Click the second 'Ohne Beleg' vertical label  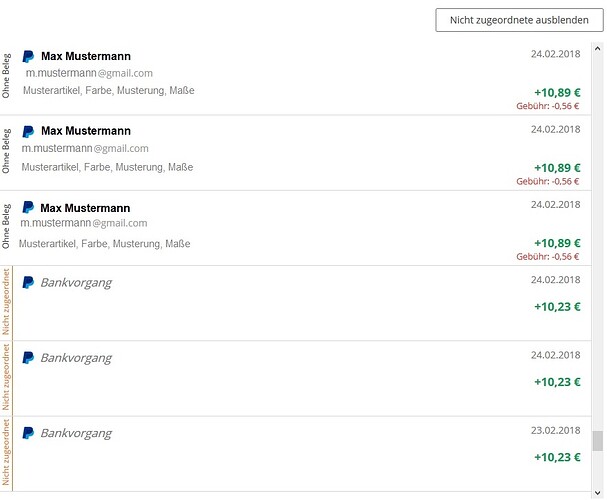(7, 152)
